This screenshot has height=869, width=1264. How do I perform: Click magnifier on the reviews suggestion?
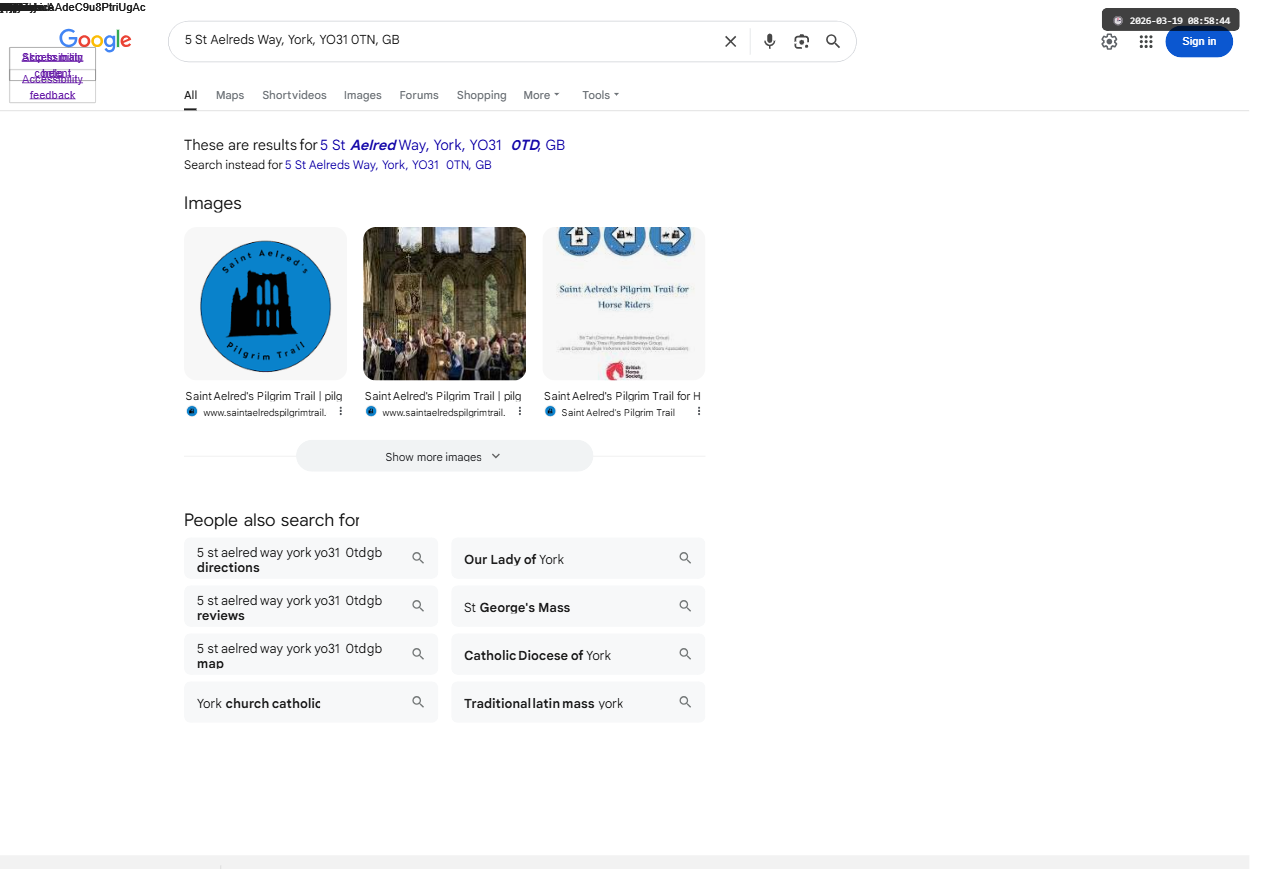tap(418, 606)
